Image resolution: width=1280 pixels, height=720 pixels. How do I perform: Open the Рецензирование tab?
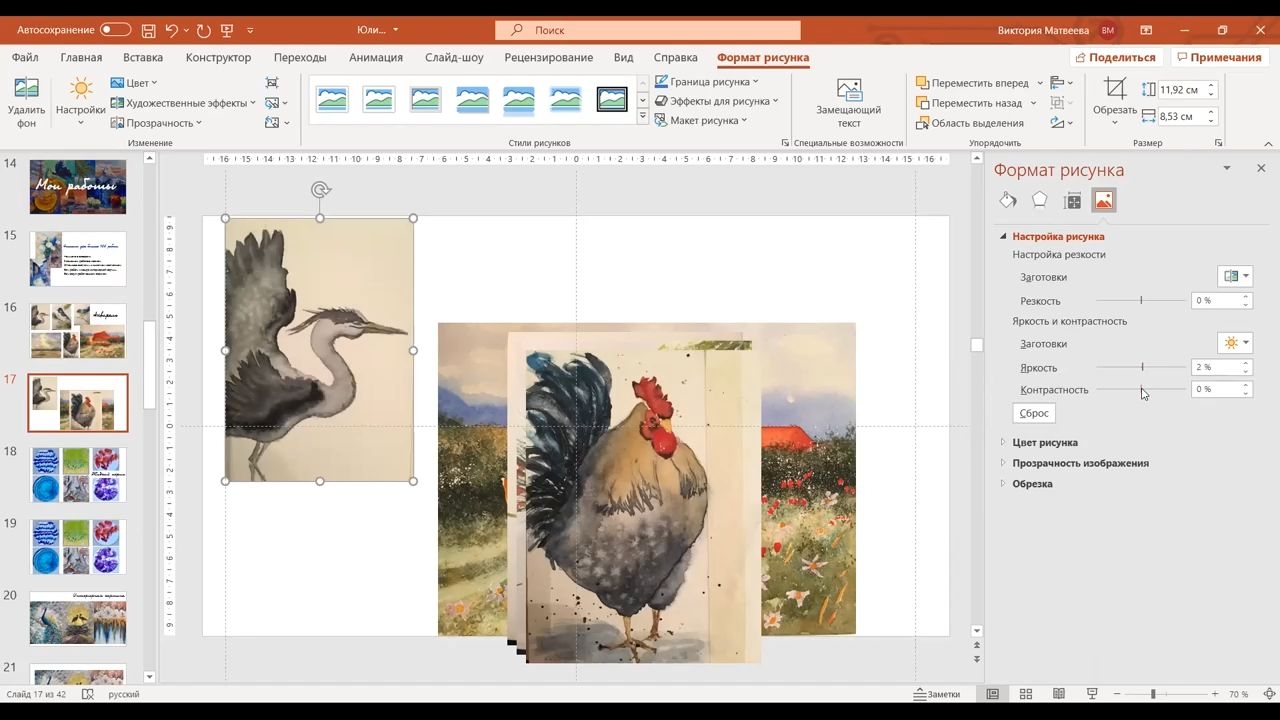(549, 57)
